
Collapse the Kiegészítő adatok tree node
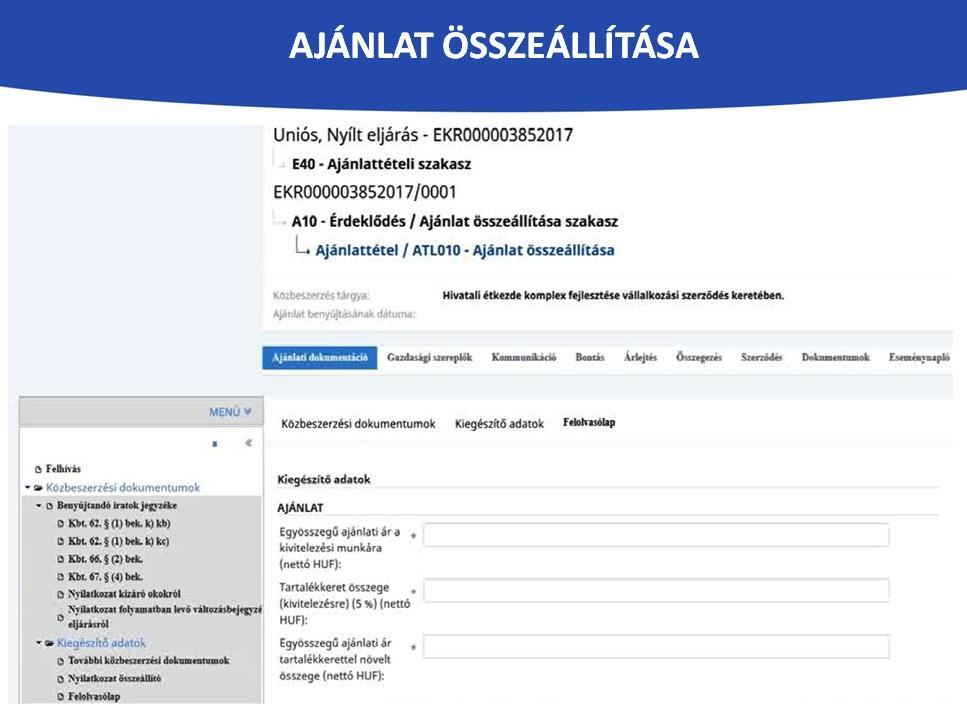pos(39,643)
